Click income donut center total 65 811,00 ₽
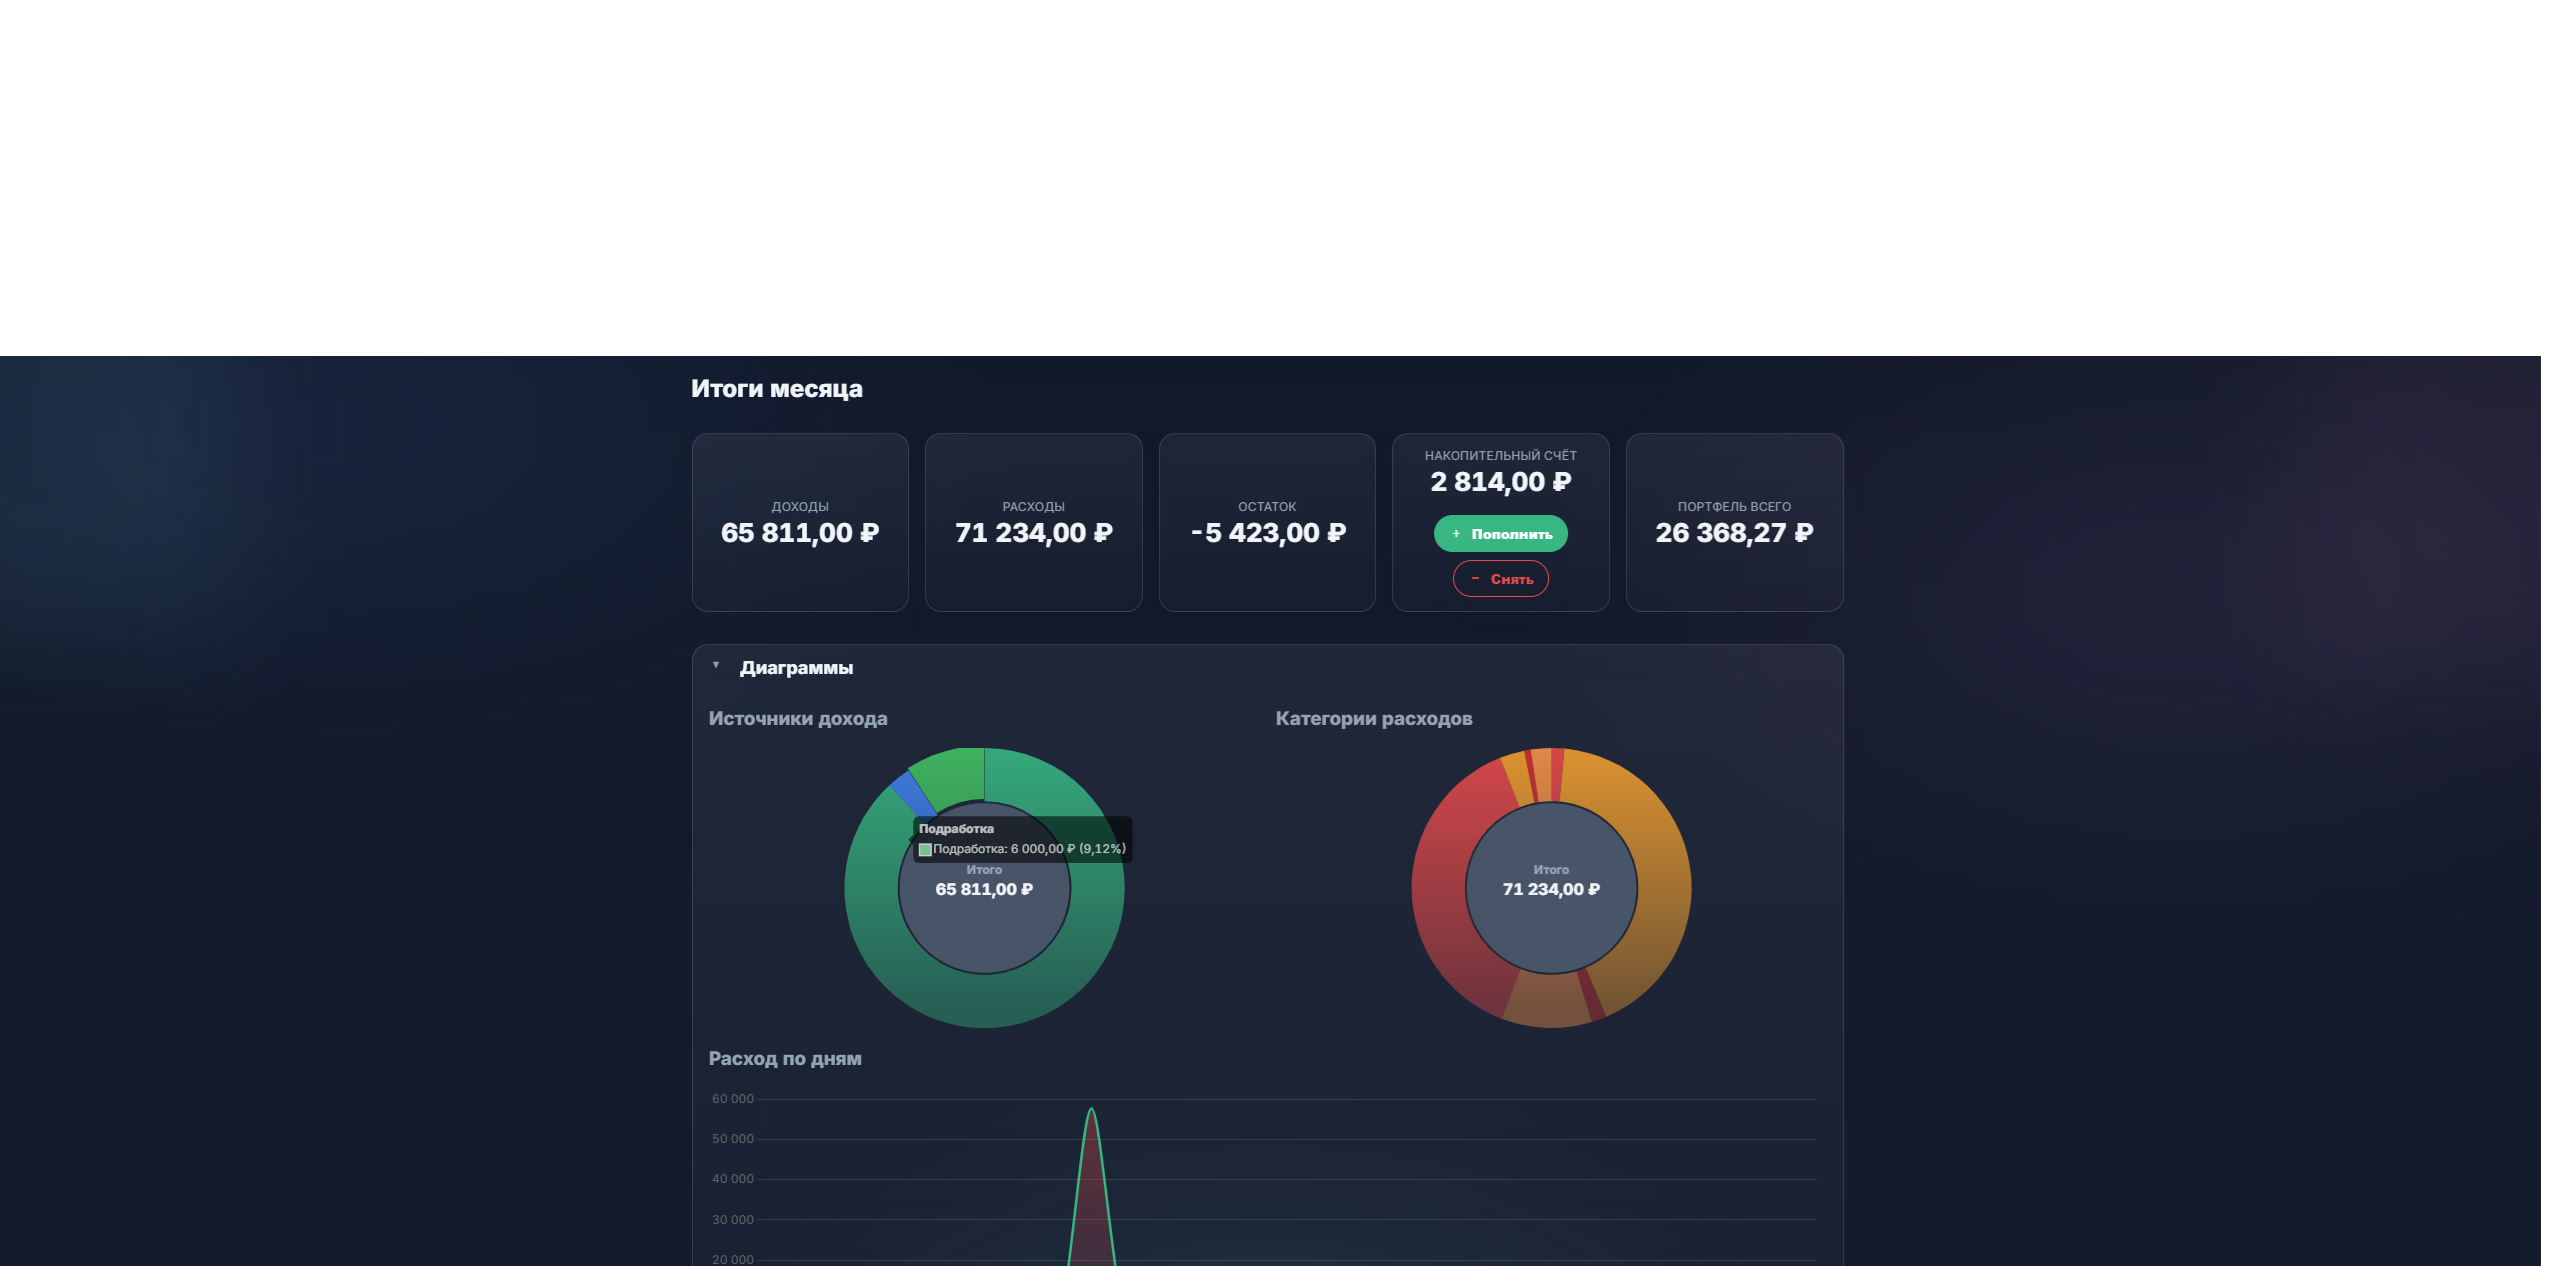Viewport: 2557px width, 1266px height. (984, 890)
